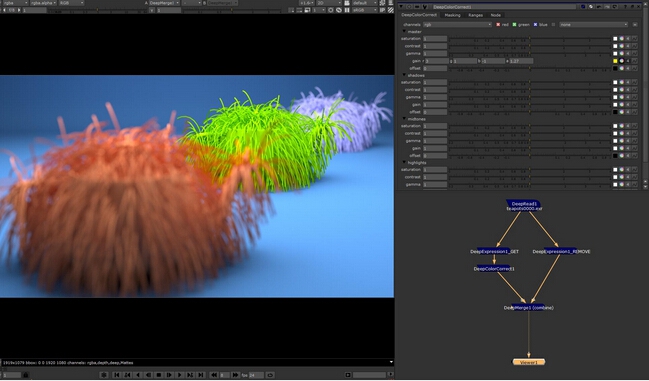Jump to last frame
Image resolution: width=649 pixels, height=381 pixels.
coord(201,375)
